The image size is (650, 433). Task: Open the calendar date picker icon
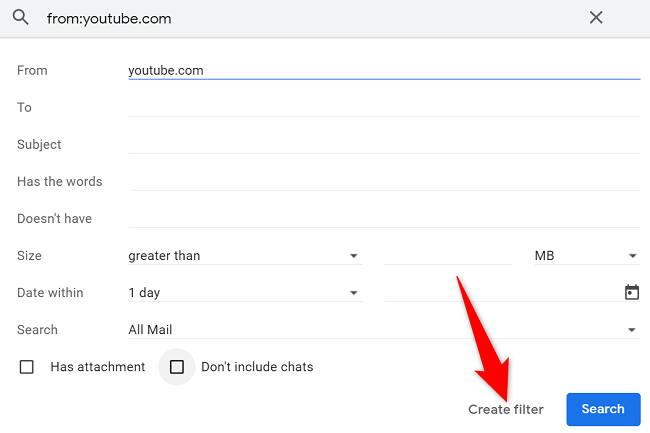pyautogui.click(x=631, y=293)
